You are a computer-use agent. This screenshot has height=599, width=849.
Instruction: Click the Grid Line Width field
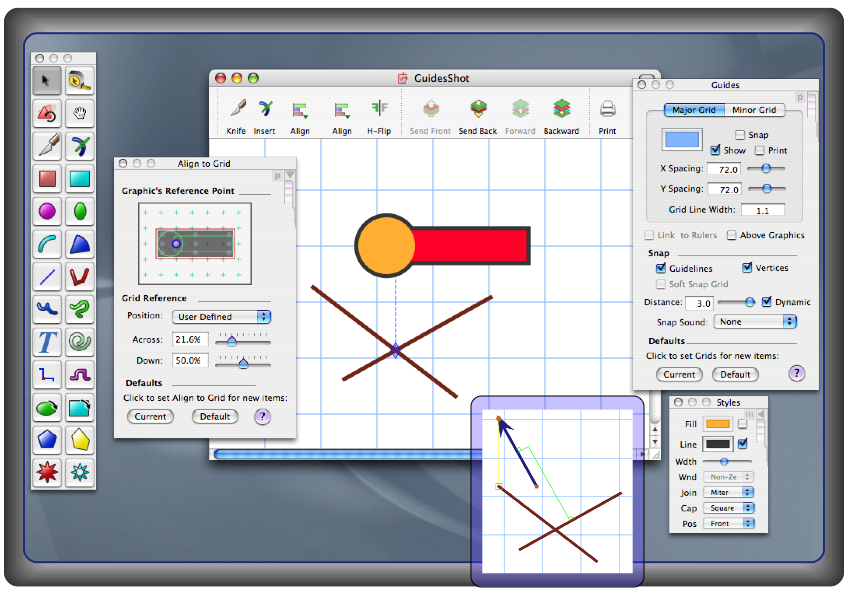click(763, 210)
